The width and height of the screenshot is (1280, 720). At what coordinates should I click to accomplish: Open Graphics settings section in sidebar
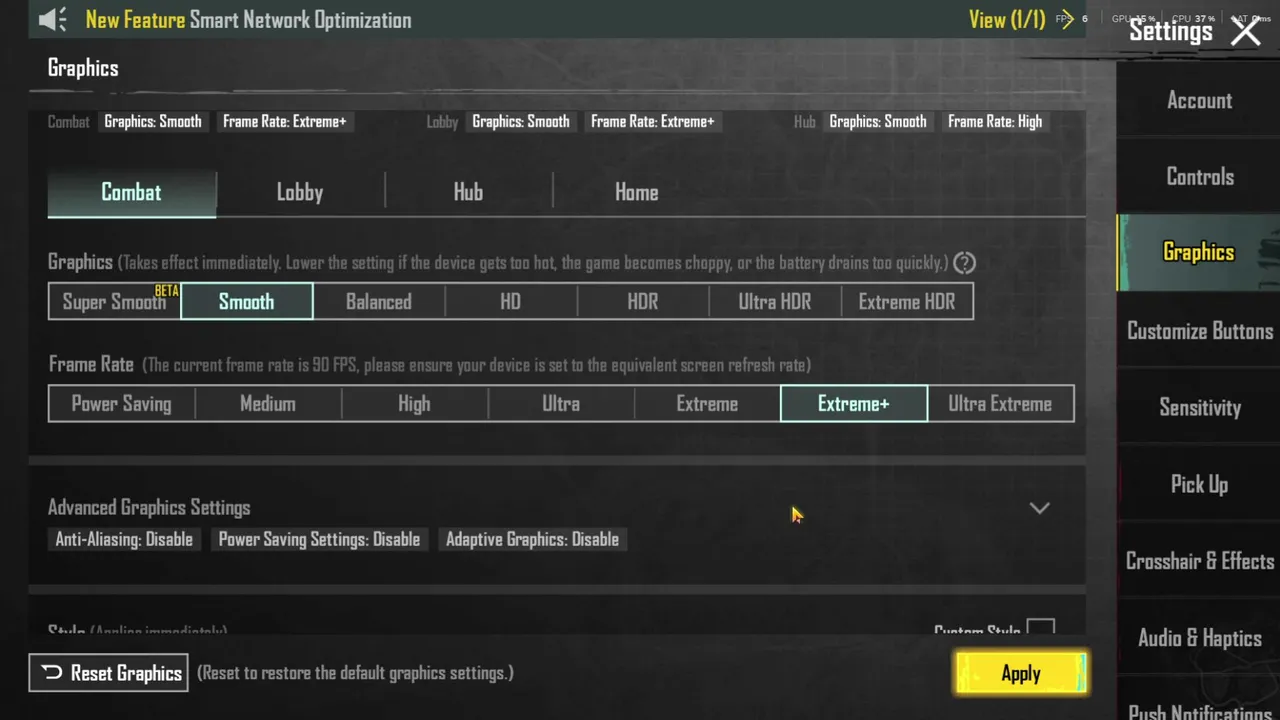tap(1199, 253)
